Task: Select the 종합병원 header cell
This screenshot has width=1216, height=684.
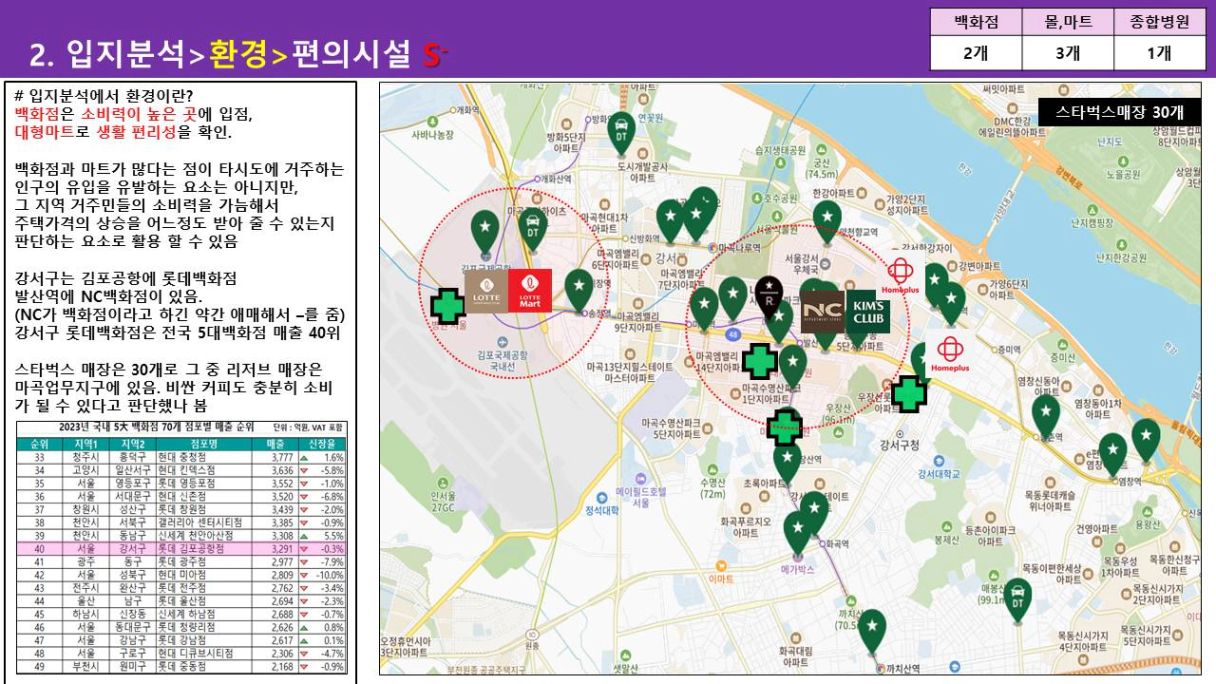Action: pyautogui.click(x=1159, y=21)
